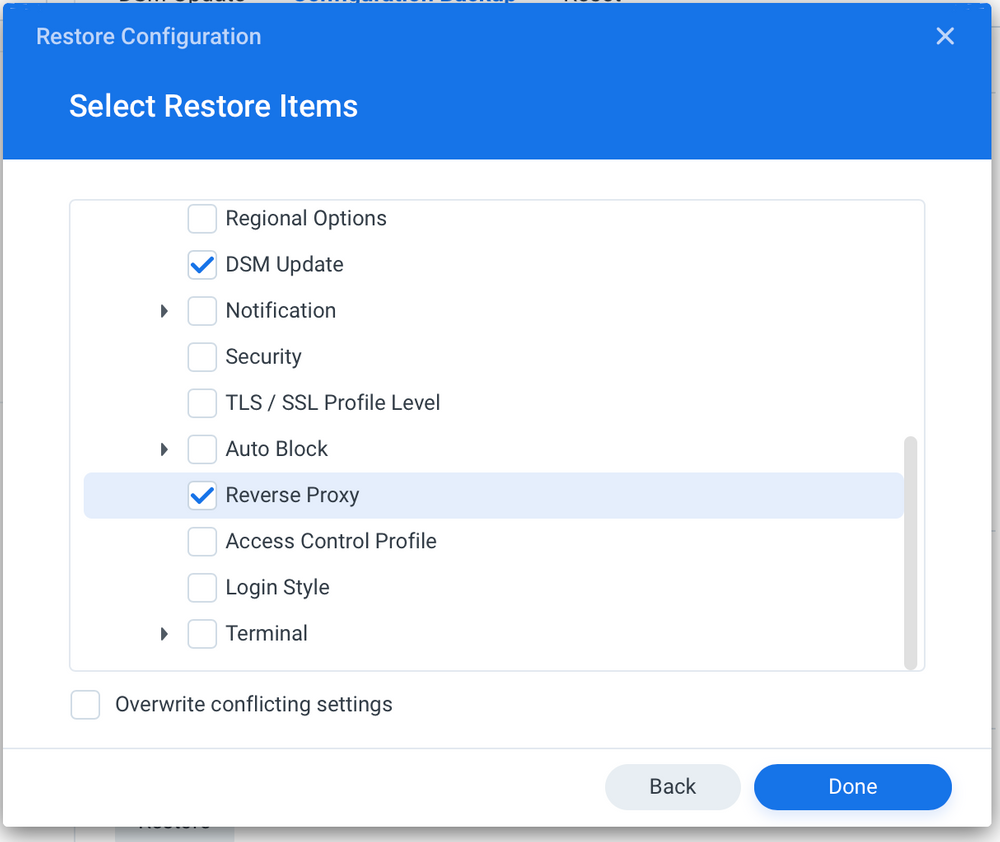Image resolution: width=1000 pixels, height=842 pixels.
Task: Click the Done button
Action: [852, 787]
